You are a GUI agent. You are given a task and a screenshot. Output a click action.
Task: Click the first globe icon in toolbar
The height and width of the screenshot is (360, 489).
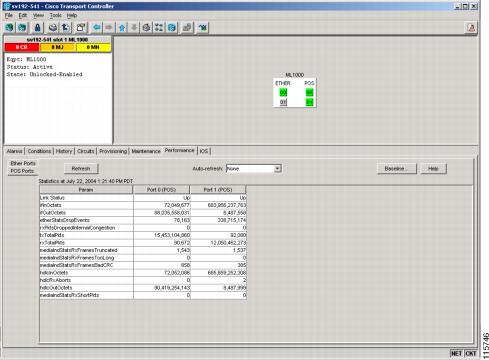[10, 28]
